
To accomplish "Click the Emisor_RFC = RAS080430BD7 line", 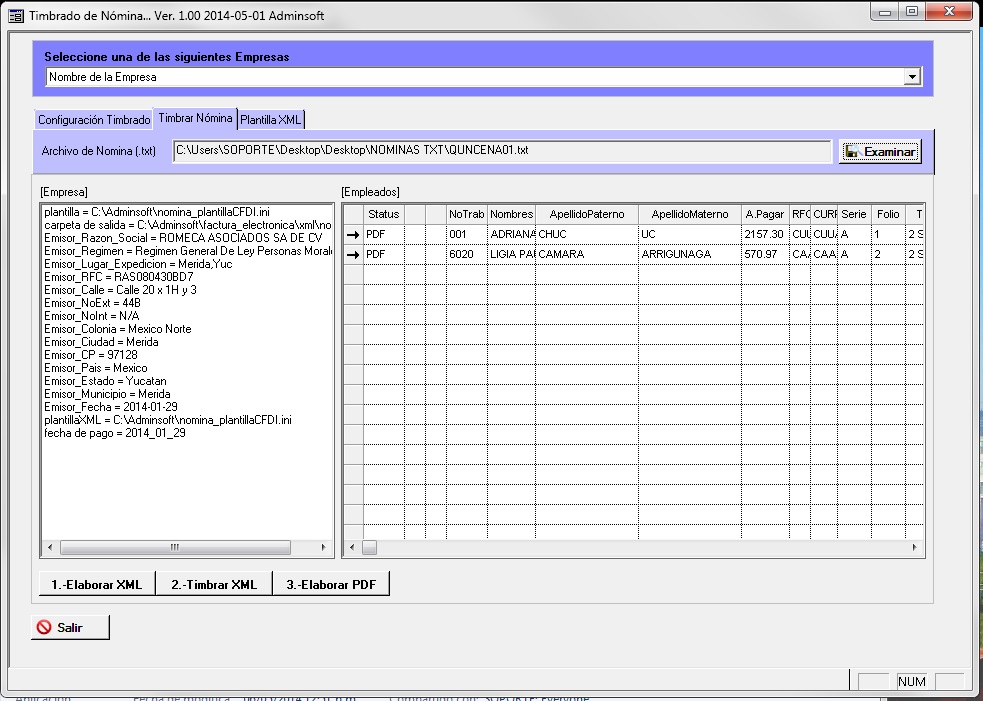I will click(118, 277).
